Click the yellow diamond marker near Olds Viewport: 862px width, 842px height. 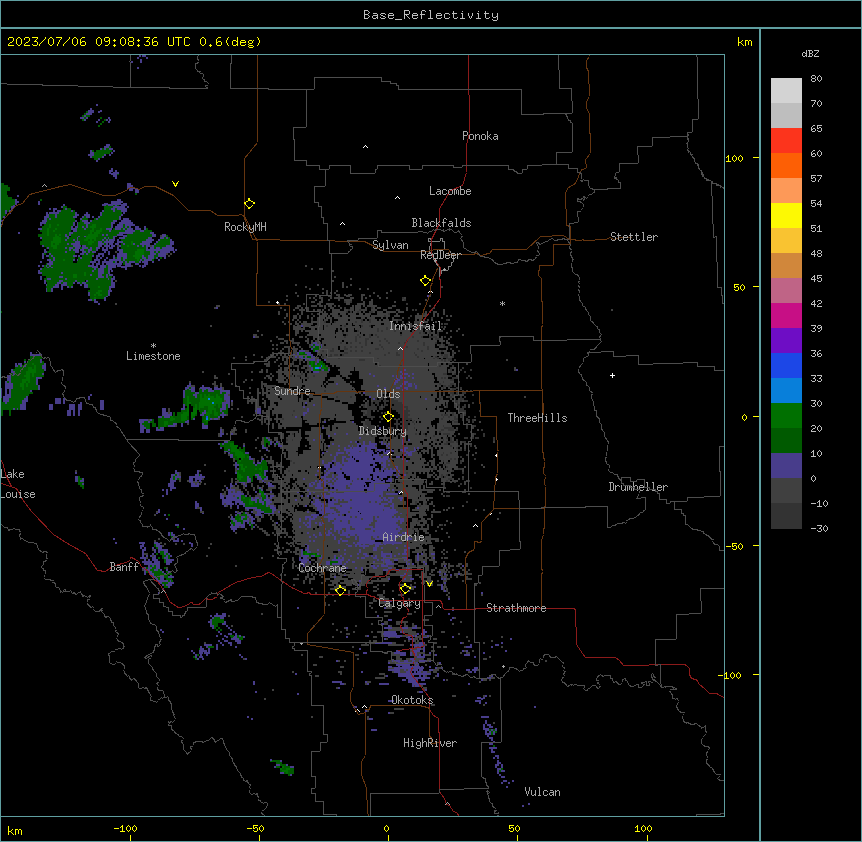tap(388, 416)
